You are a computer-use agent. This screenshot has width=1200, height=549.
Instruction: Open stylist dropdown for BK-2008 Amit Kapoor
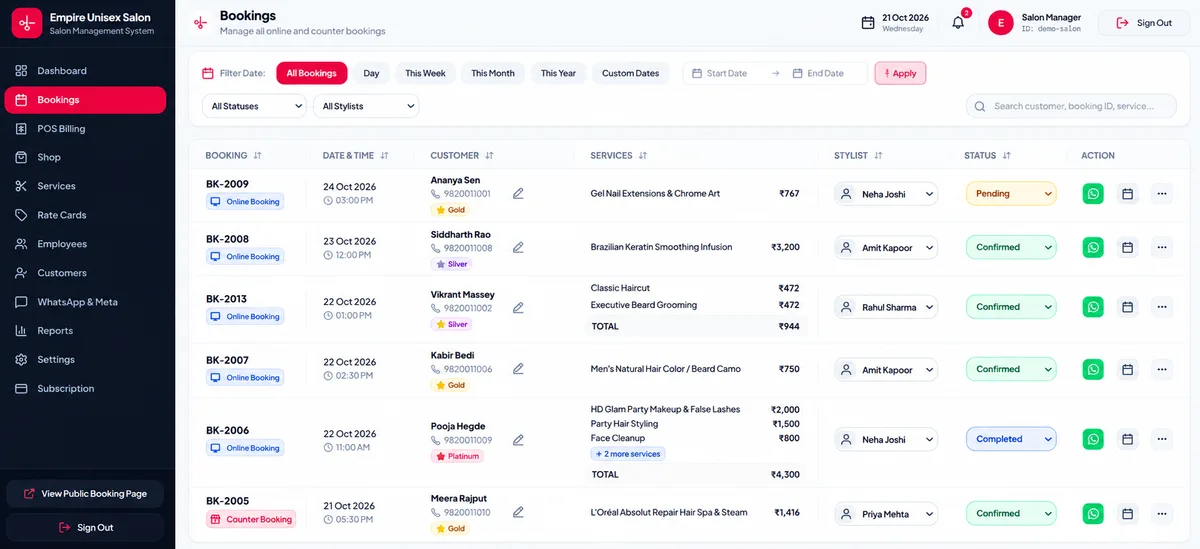(x=886, y=247)
